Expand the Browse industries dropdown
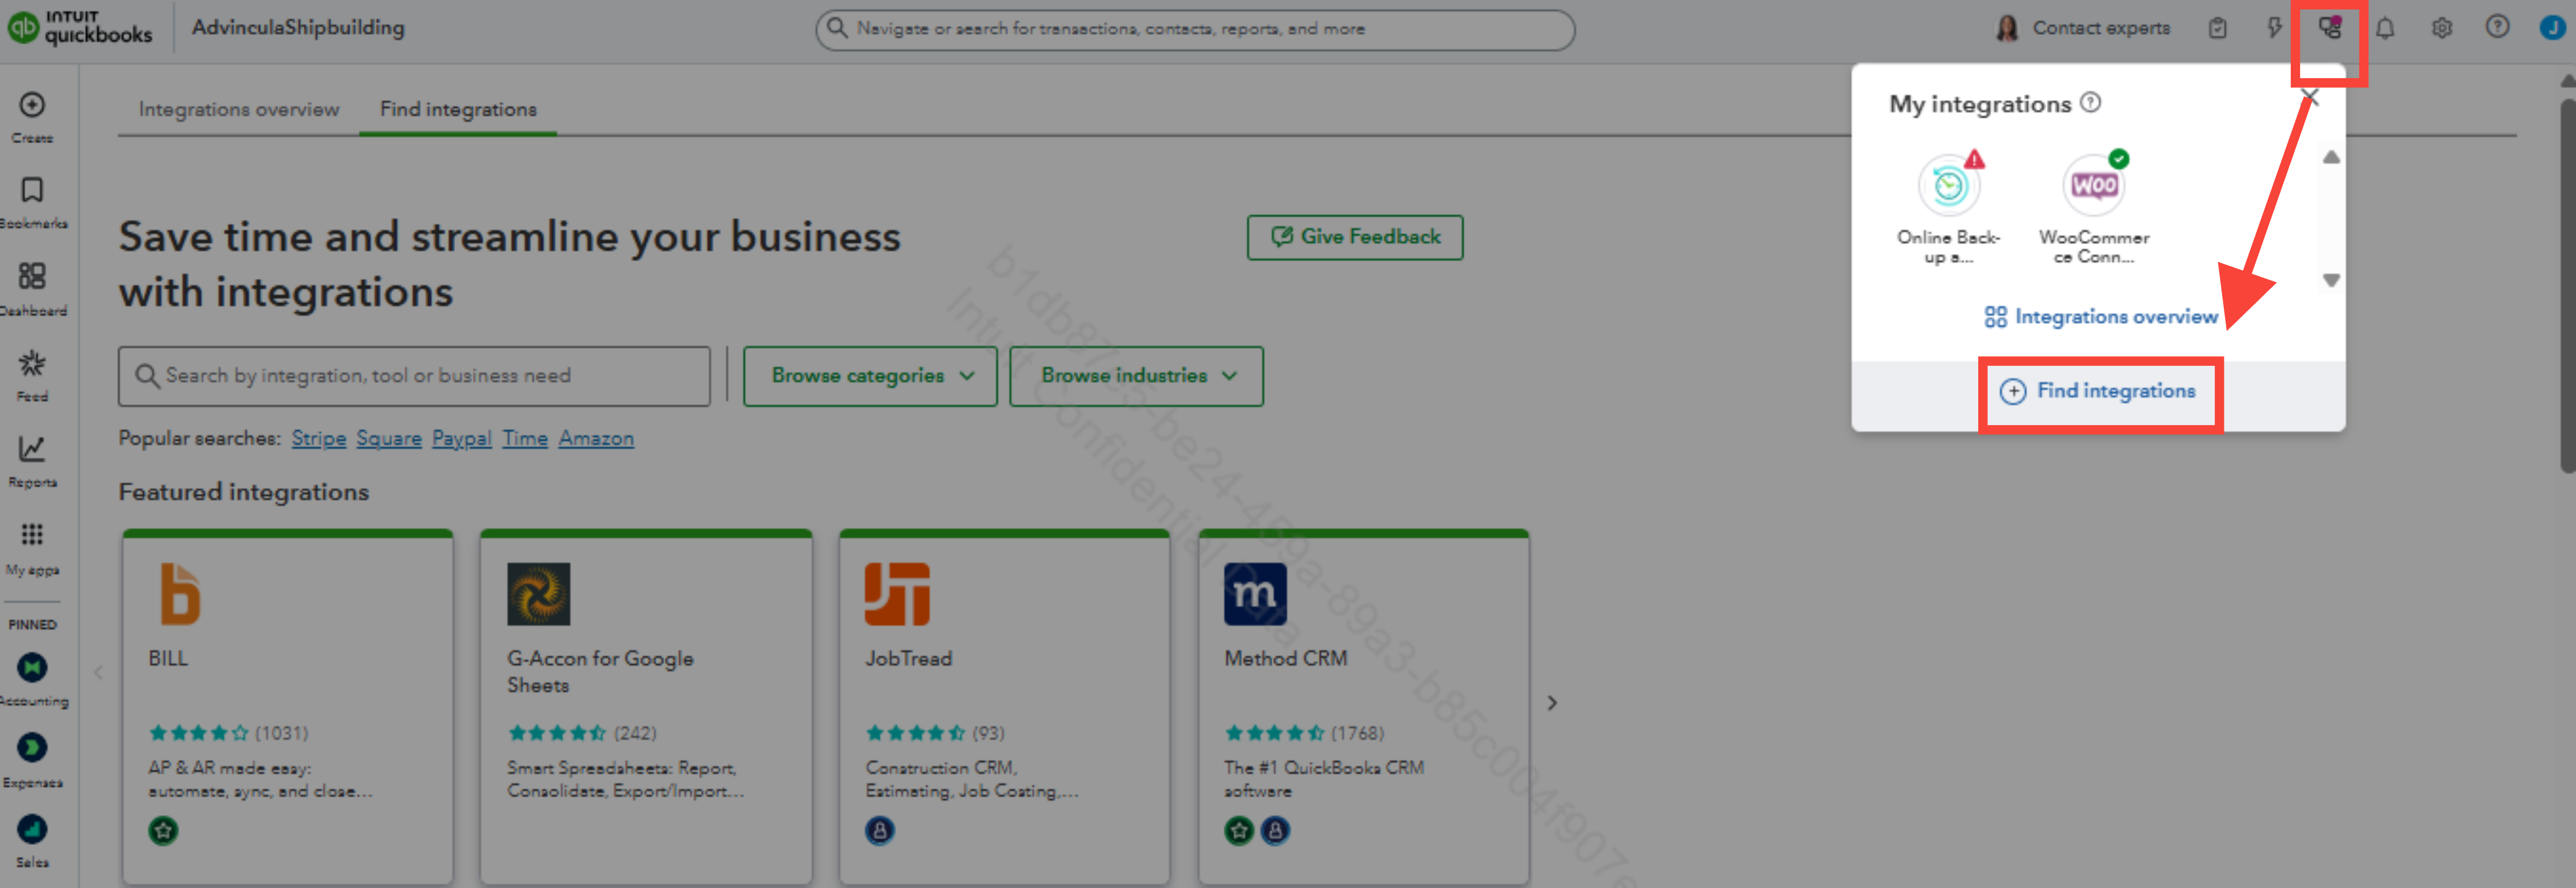2576x888 pixels. coord(1136,376)
